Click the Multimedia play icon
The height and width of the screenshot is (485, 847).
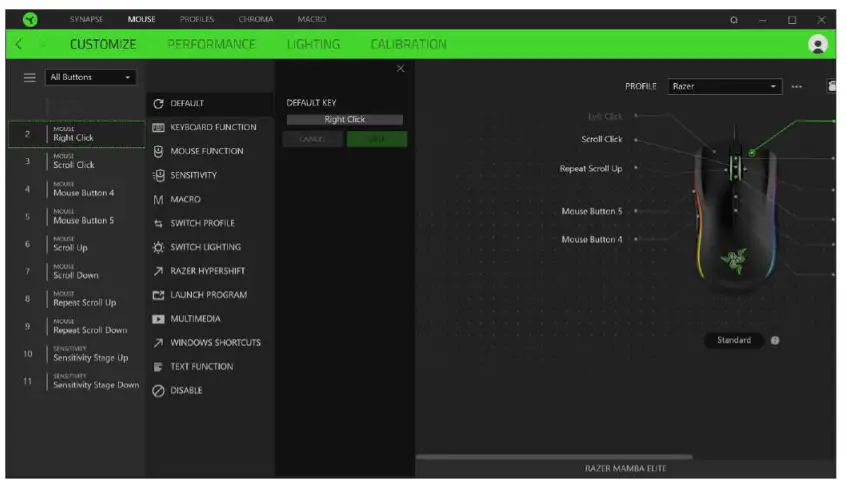(x=158, y=319)
